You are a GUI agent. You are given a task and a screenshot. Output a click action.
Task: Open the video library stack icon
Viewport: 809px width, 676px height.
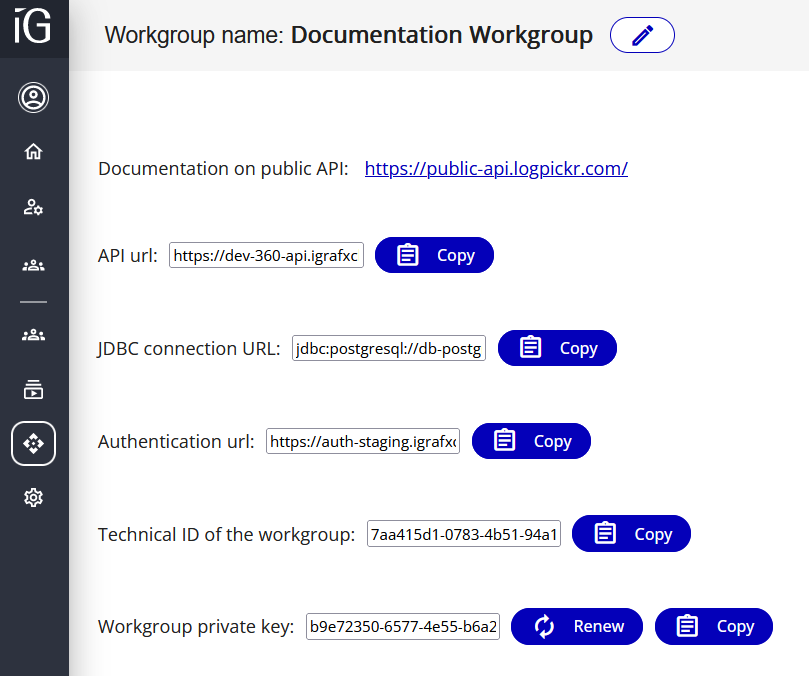(x=34, y=389)
